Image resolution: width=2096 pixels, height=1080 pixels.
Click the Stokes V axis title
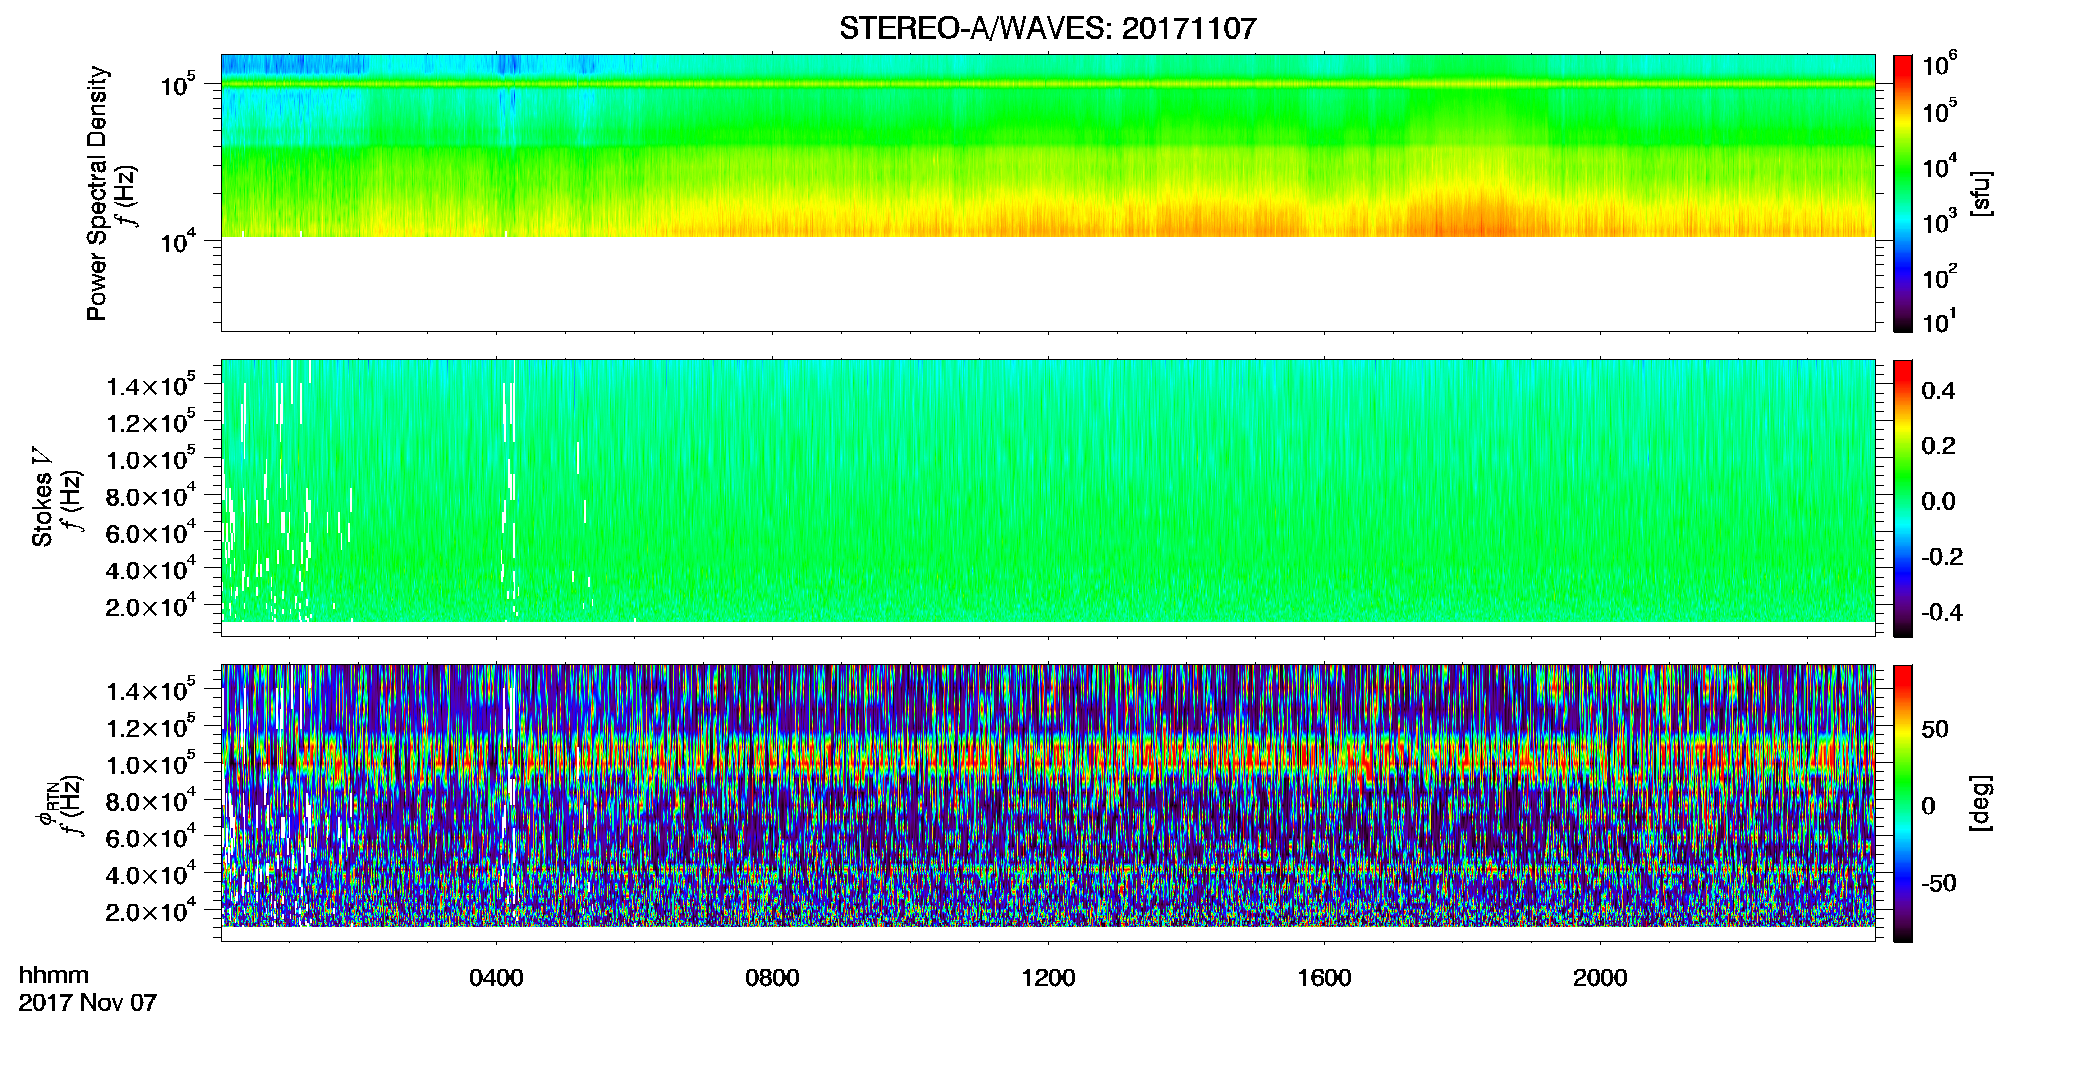[x=42, y=498]
